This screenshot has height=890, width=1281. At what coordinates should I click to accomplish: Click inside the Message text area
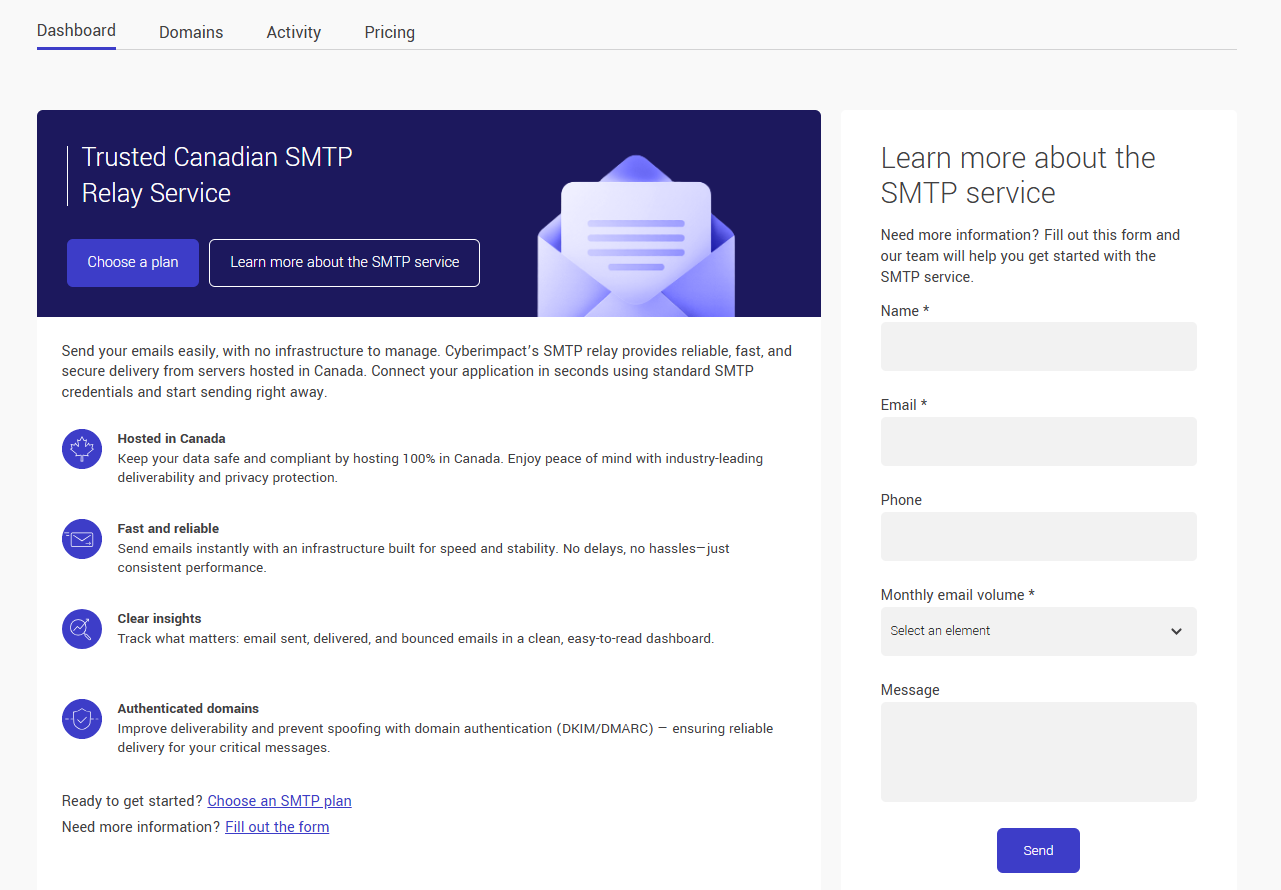click(1038, 751)
